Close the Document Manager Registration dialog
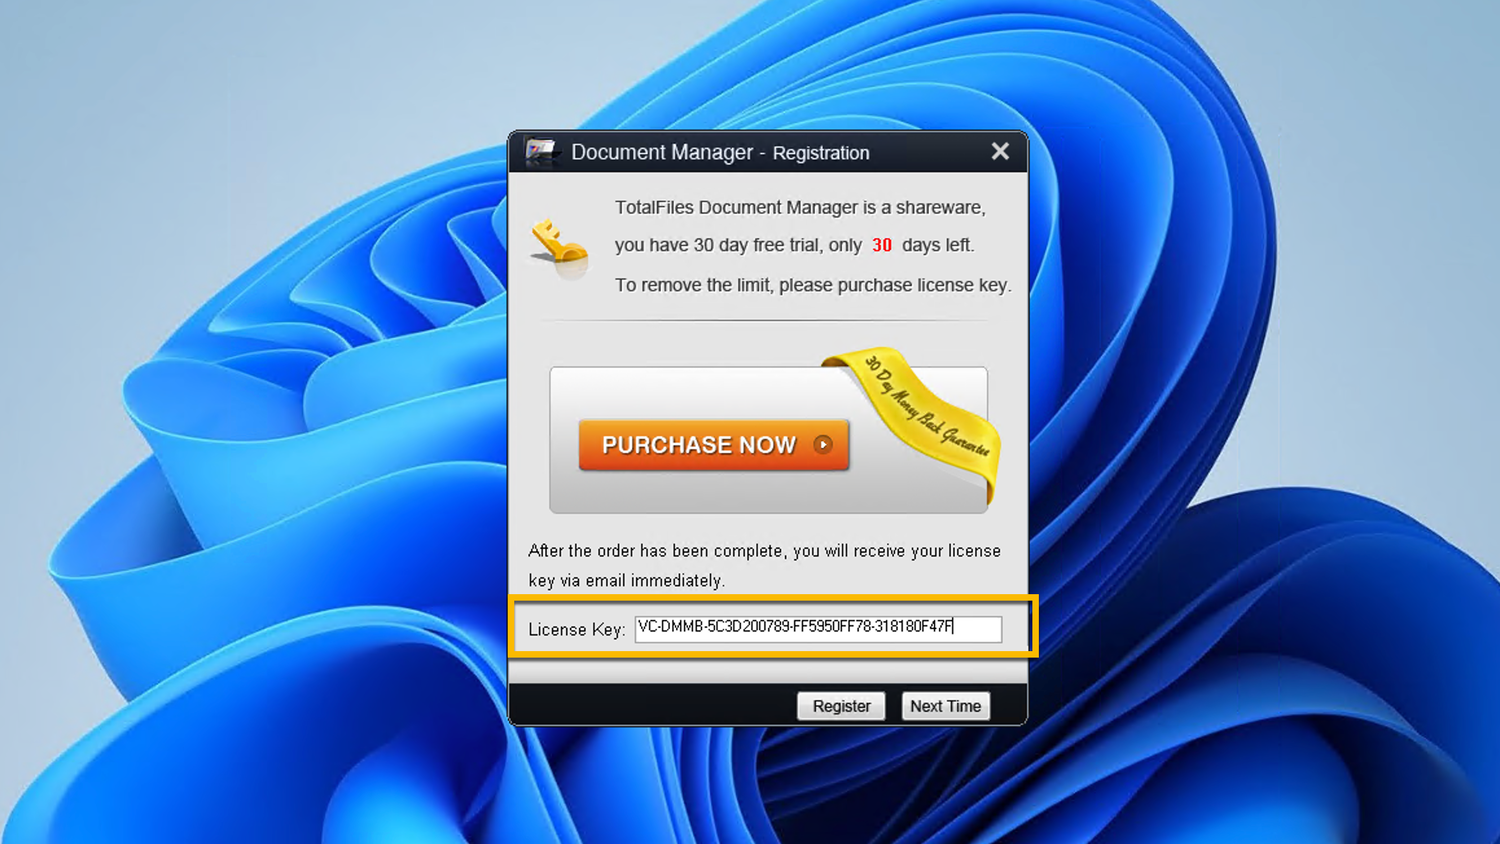Image resolution: width=1500 pixels, height=844 pixels. pyautogui.click(x=1000, y=151)
